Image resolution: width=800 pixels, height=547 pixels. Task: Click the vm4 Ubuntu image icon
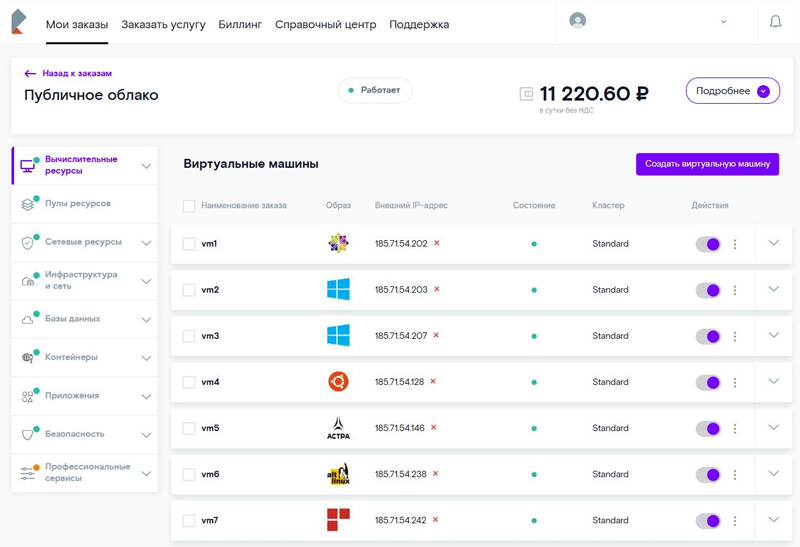338,382
